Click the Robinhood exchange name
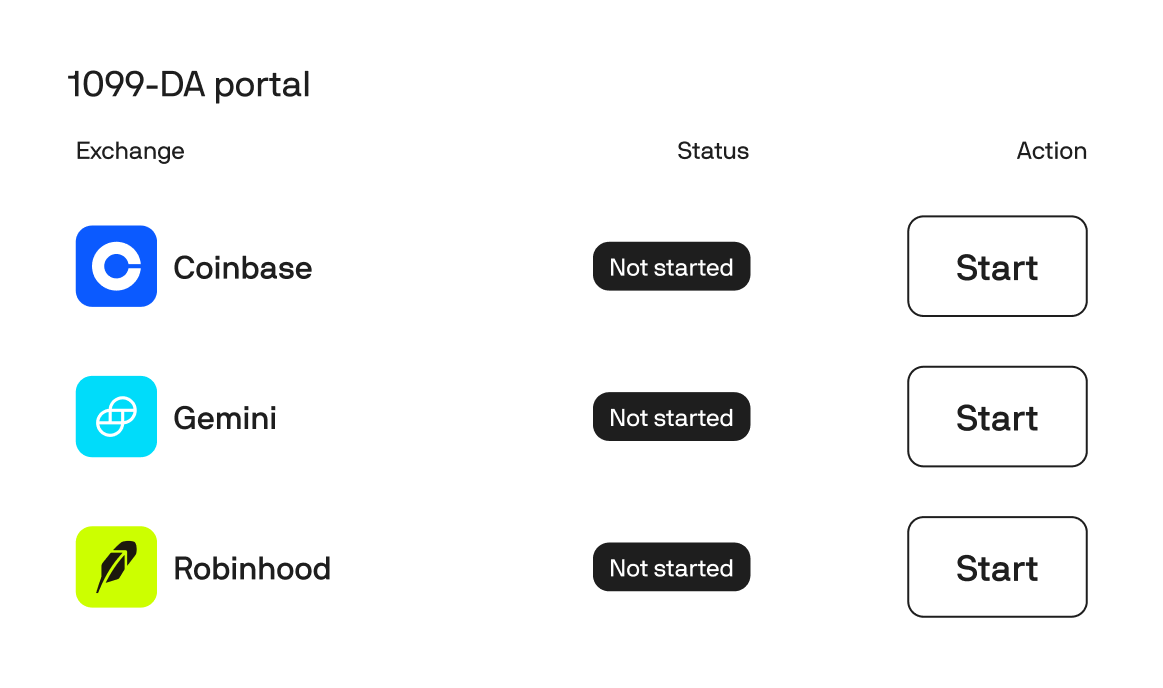The width and height of the screenshot is (1163, 688). pyautogui.click(x=252, y=568)
